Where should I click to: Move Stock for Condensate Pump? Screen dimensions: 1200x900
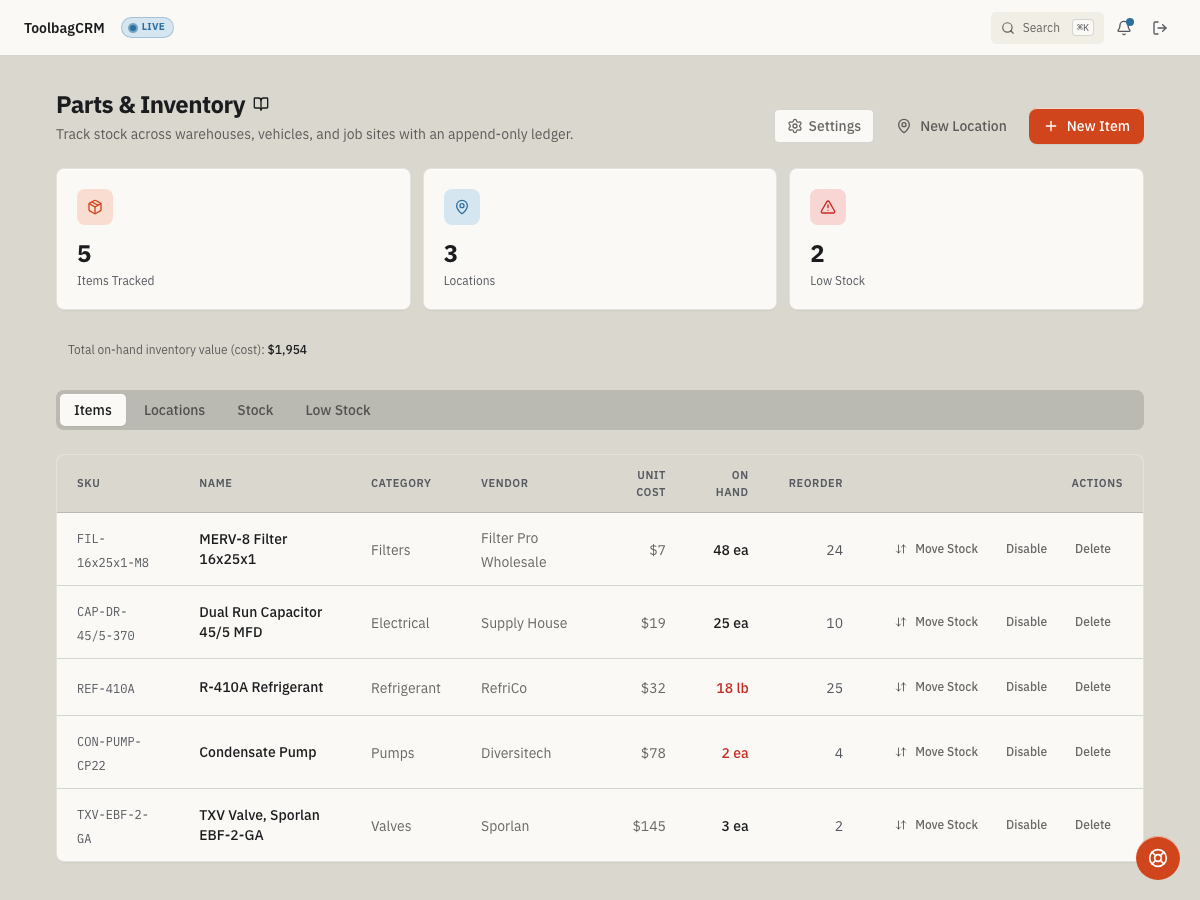pos(936,752)
